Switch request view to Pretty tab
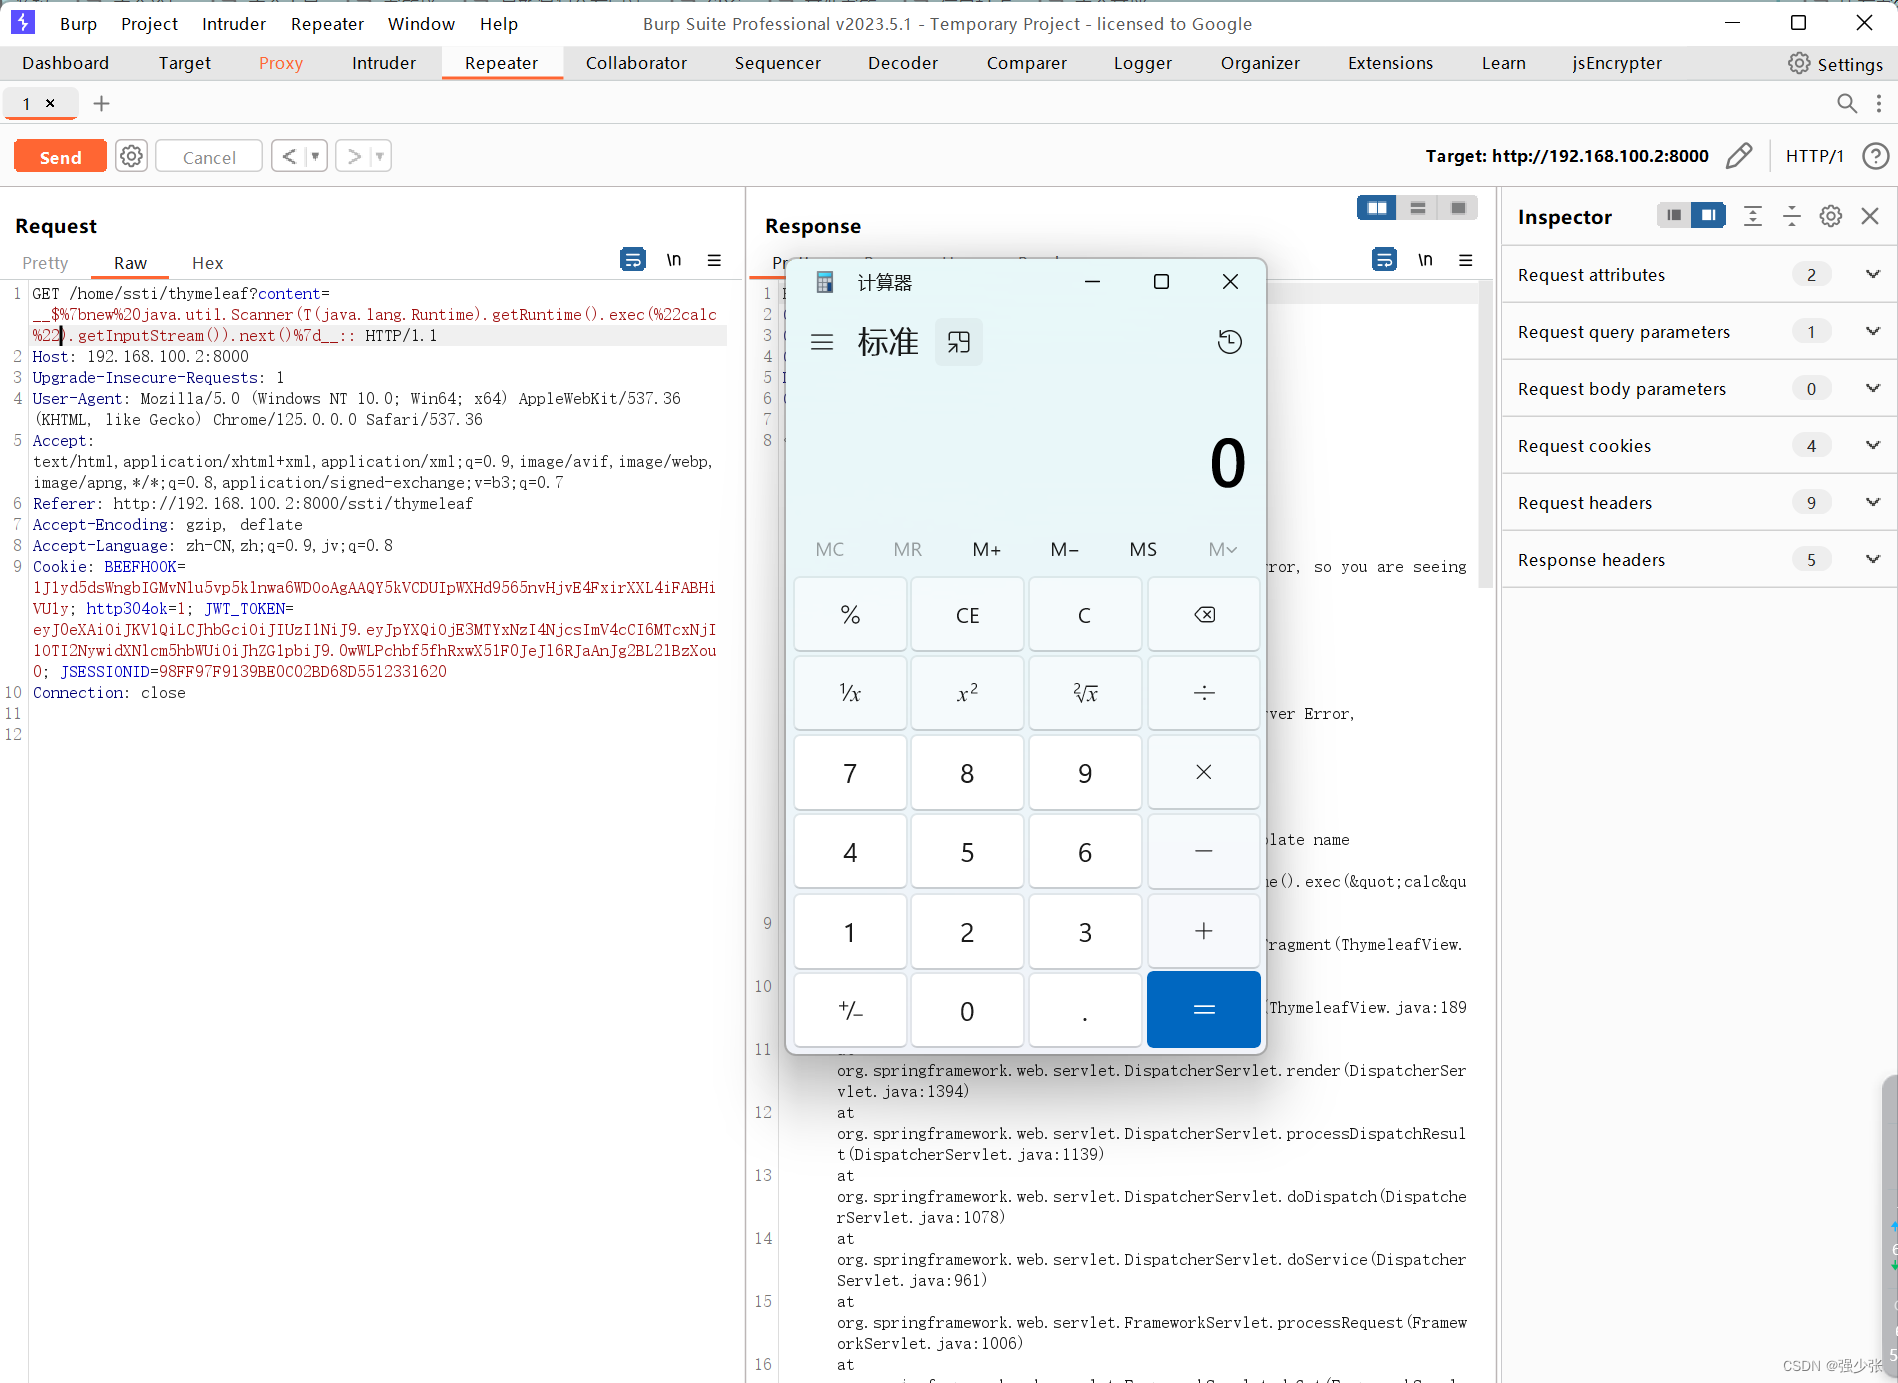 (45, 263)
